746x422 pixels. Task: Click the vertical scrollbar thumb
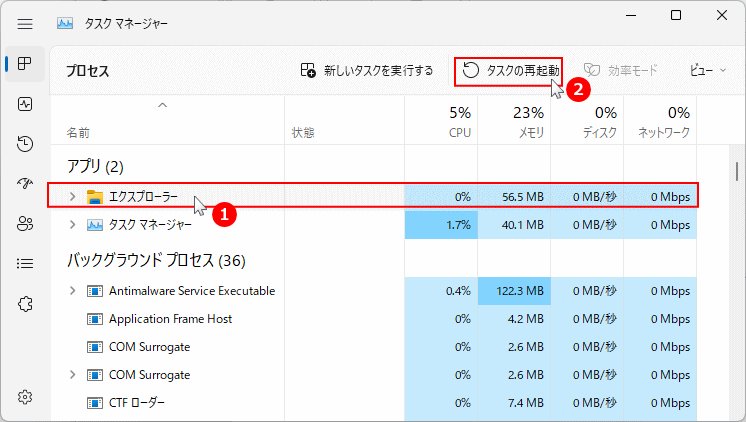[x=737, y=171]
